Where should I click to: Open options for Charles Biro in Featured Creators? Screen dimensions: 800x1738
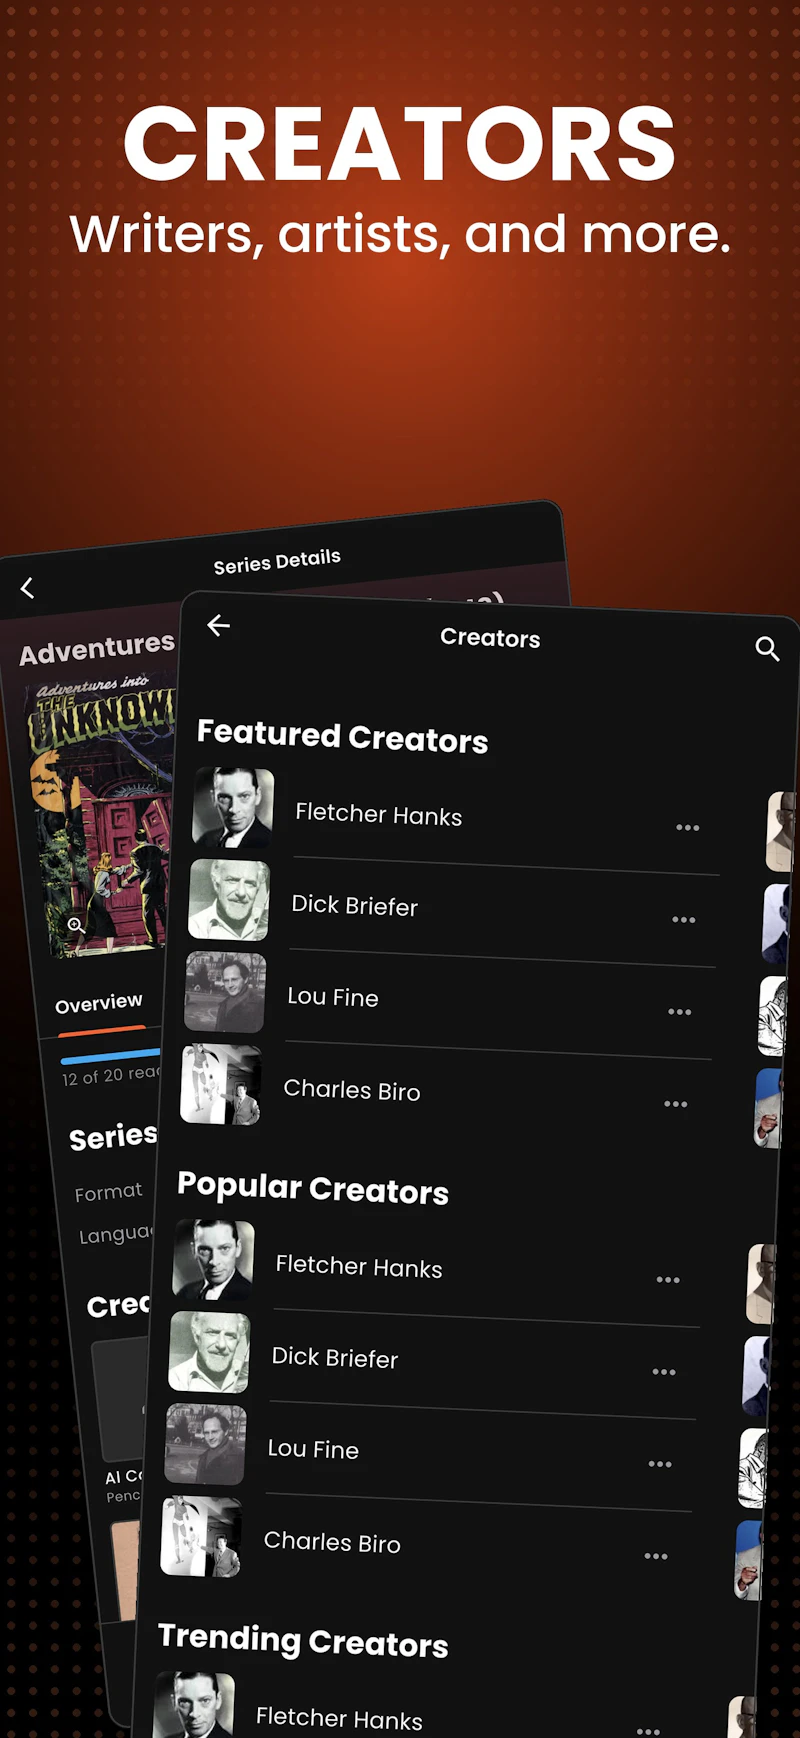click(x=675, y=1104)
